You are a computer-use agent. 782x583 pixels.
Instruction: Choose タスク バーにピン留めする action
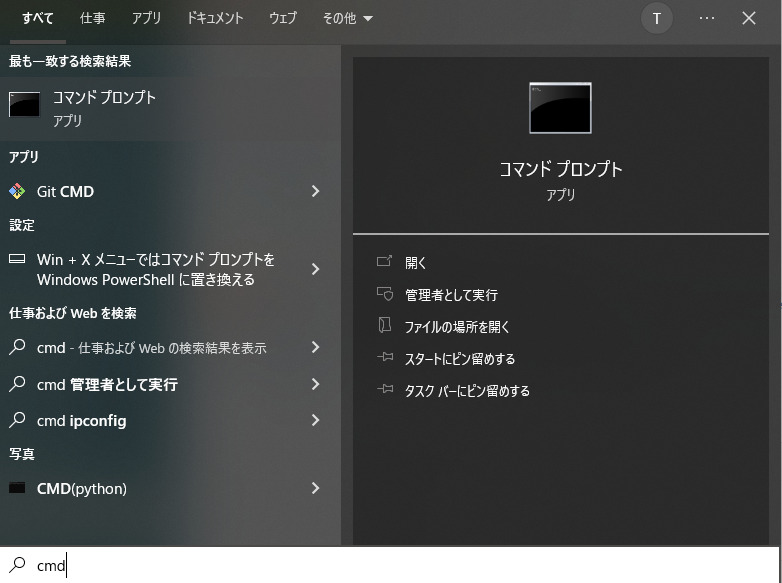coord(467,390)
